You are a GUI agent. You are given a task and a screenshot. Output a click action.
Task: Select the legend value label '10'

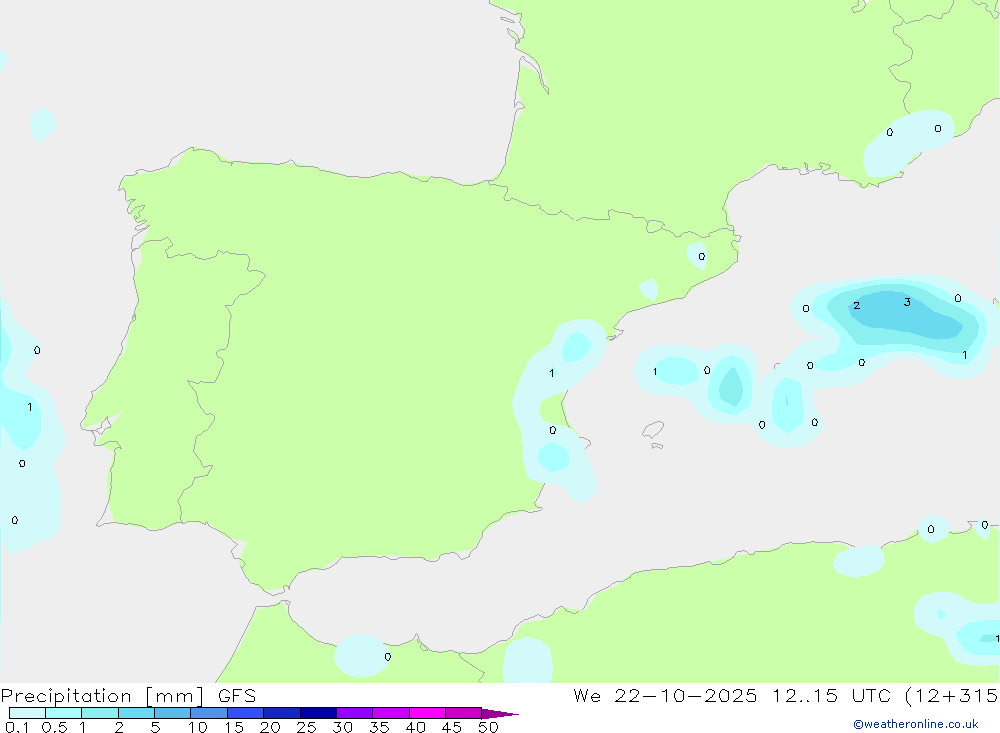[198, 727]
